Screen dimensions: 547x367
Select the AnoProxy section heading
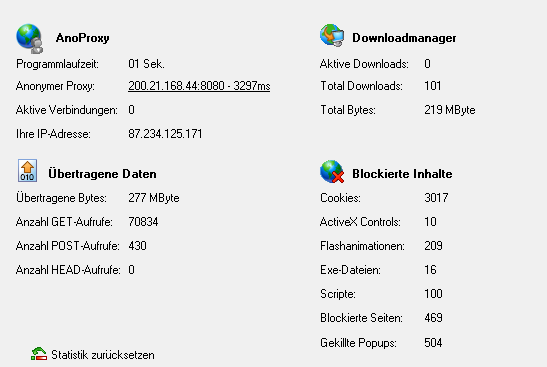tap(83, 38)
